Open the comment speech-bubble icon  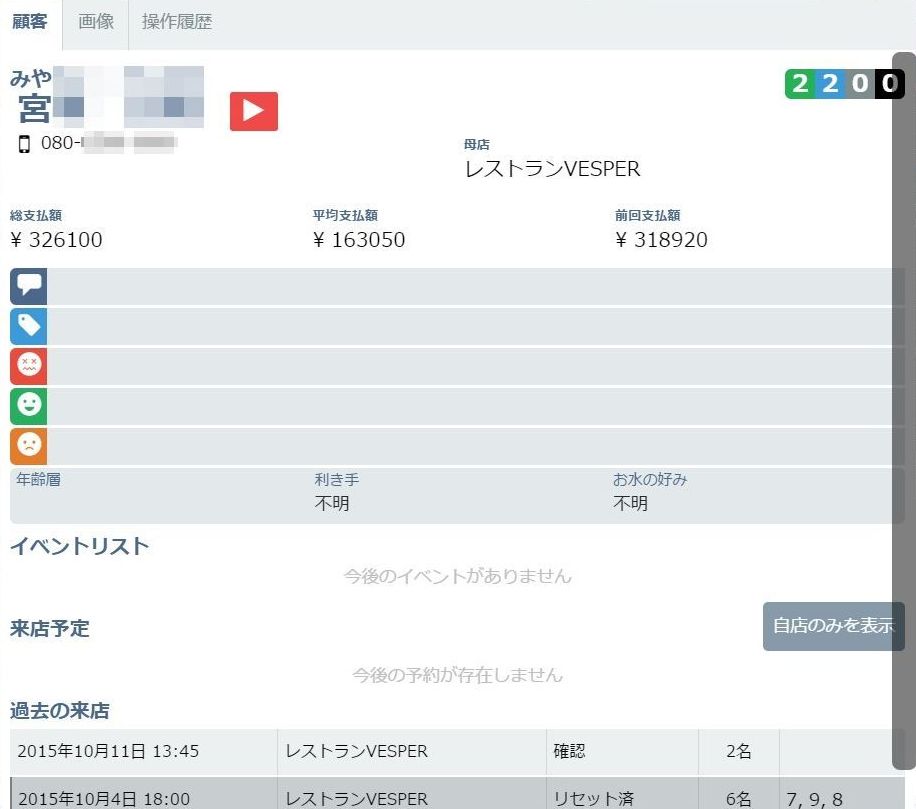(28, 286)
